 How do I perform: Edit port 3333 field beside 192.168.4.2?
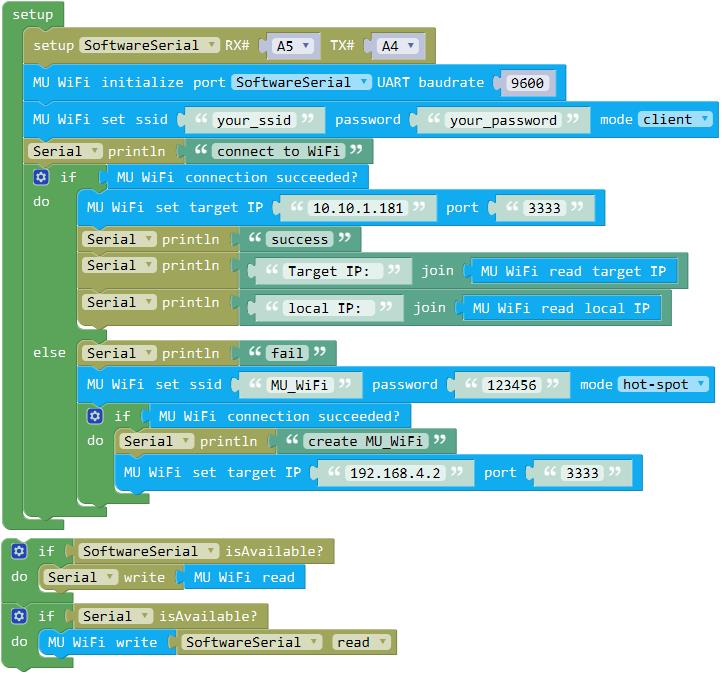click(x=582, y=473)
